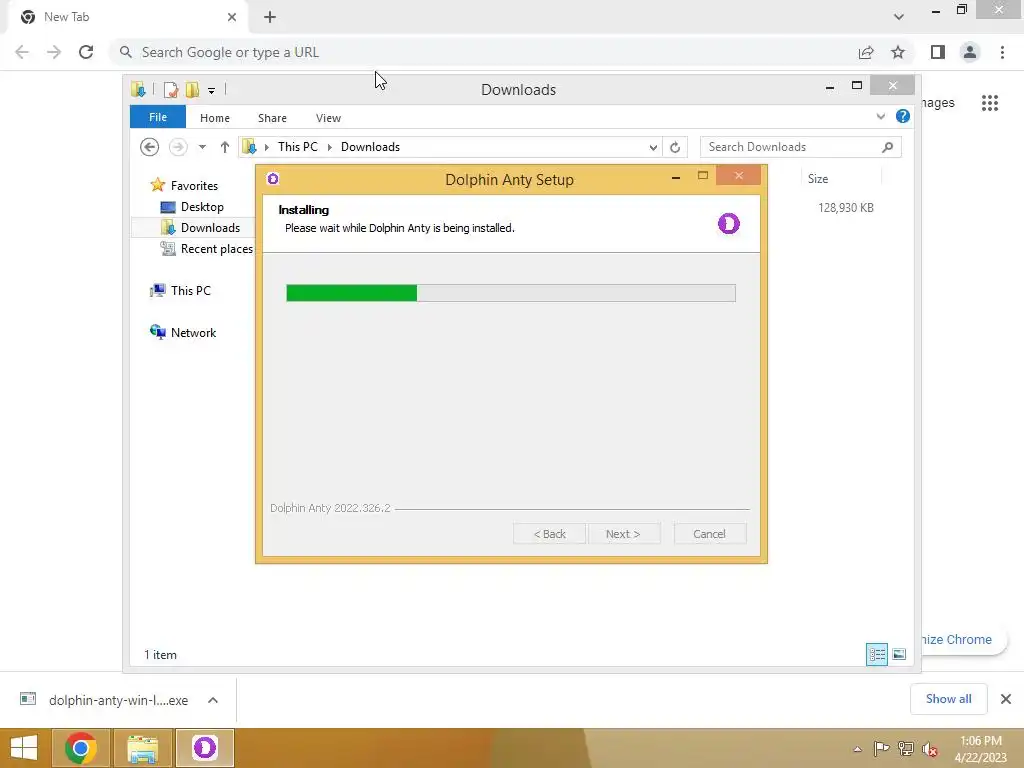
Task: Open the File menu in Explorer
Action: pos(158,117)
